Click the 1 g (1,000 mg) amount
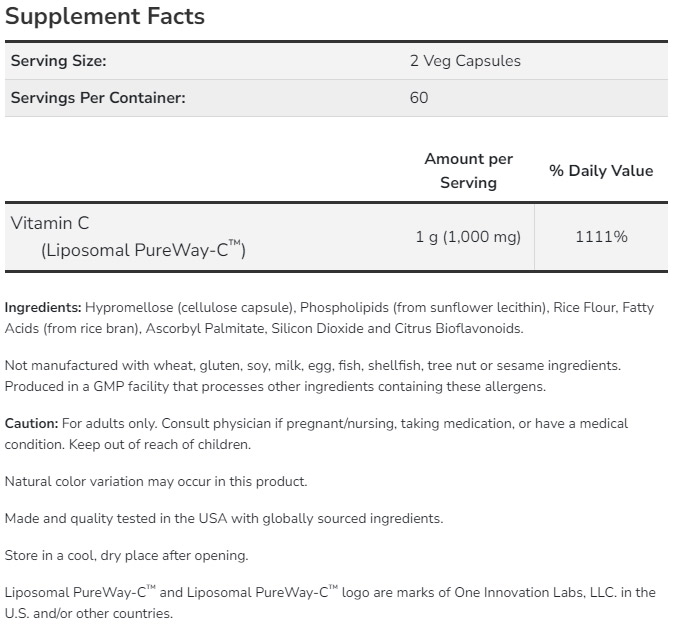The width and height of the screenshot is (673, 628). click(x=468, y=237)
